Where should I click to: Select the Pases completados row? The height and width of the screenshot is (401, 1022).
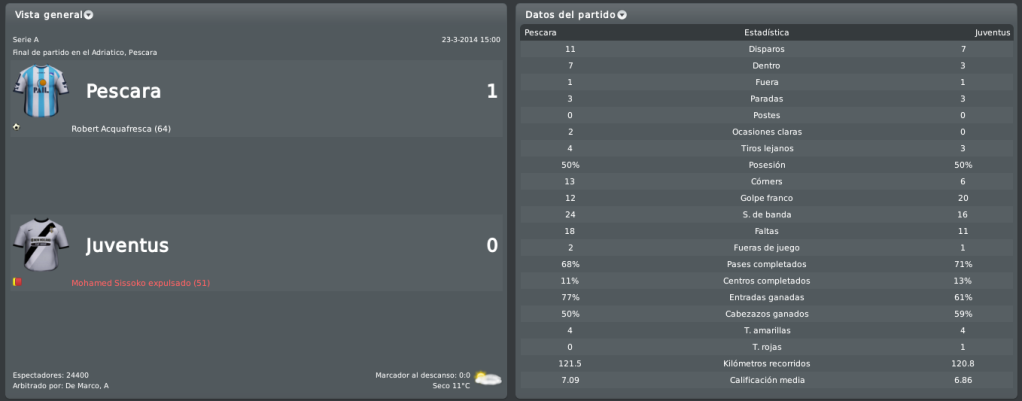[x=766, y=264]
